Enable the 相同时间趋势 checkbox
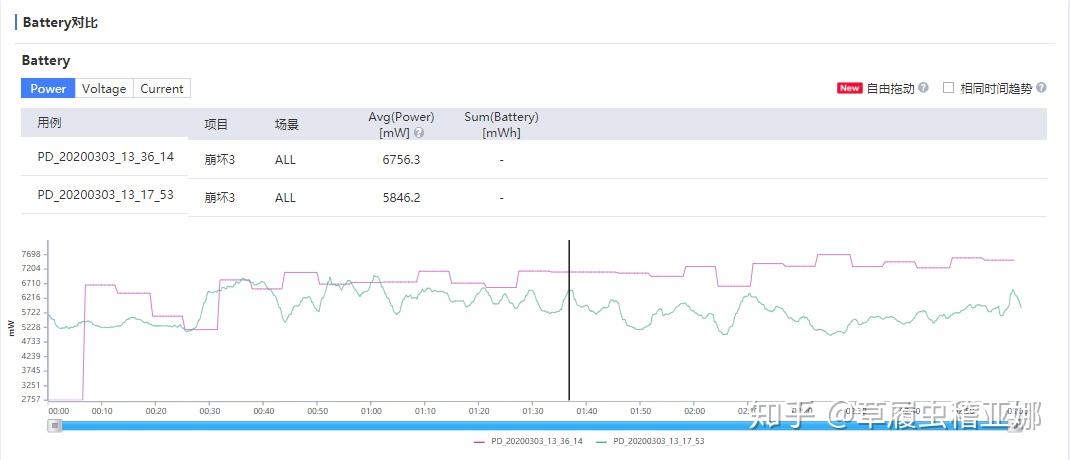1070x460 pixels. pos(949,88)
